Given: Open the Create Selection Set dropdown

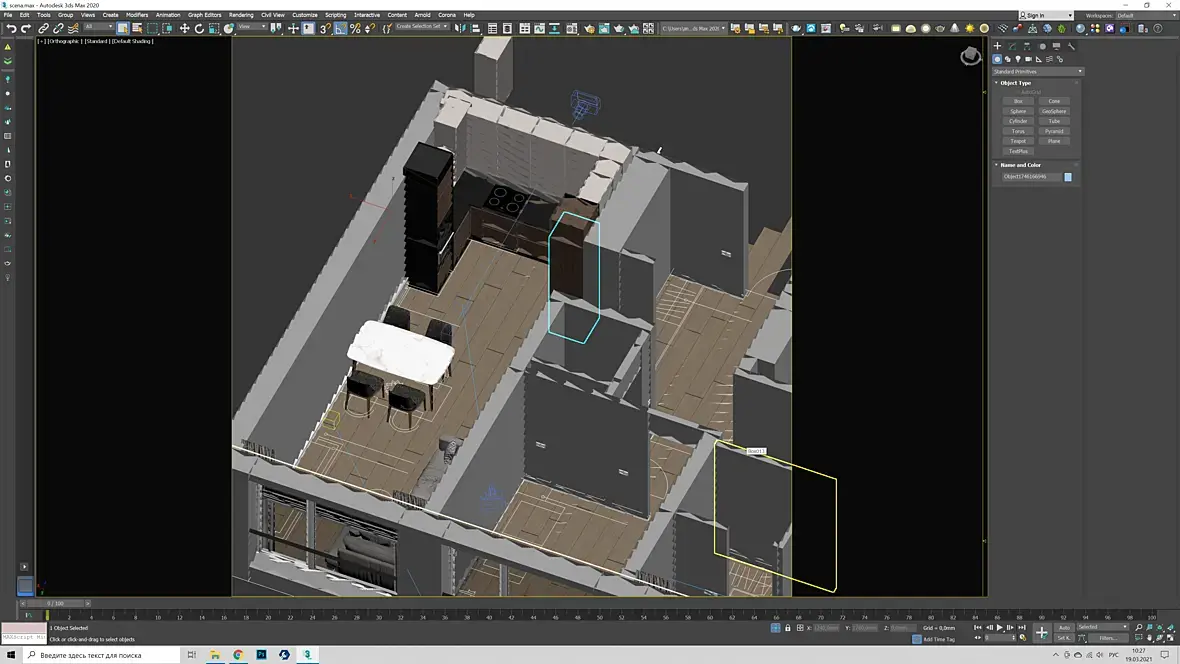Looking at the screenshot, I should tap(420, 27).
